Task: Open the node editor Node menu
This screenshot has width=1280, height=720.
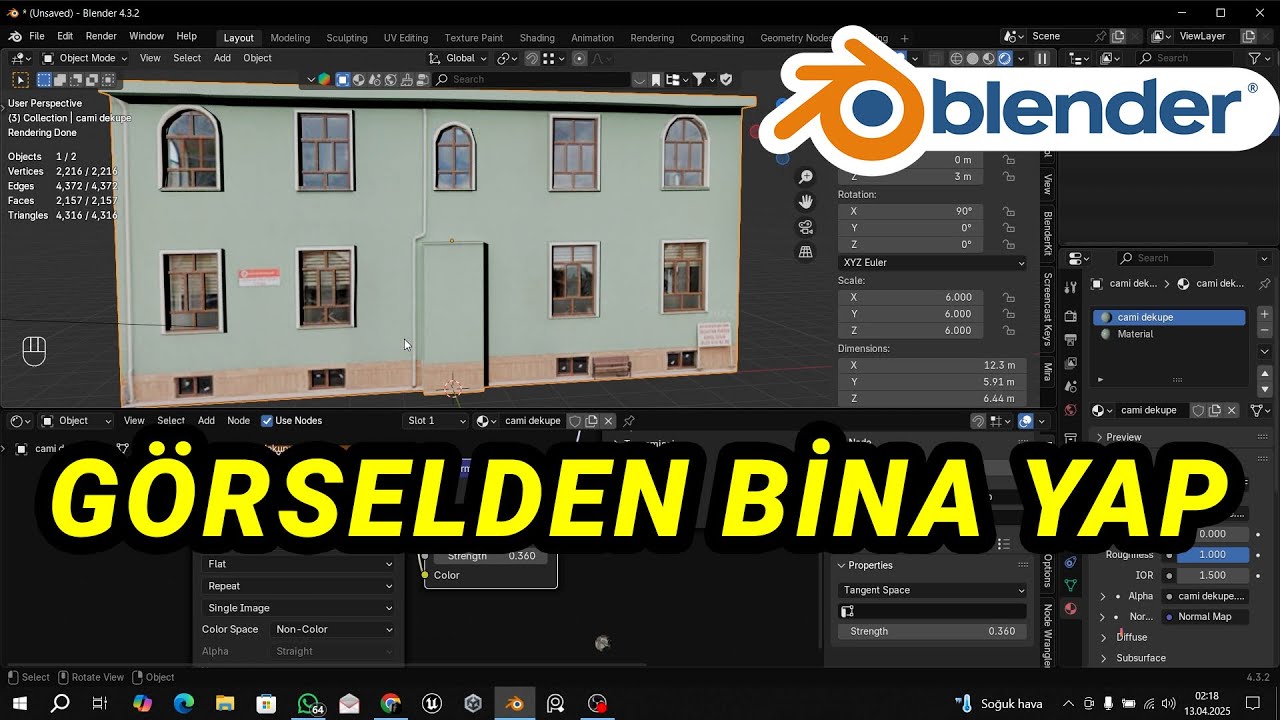Action: 238,421
